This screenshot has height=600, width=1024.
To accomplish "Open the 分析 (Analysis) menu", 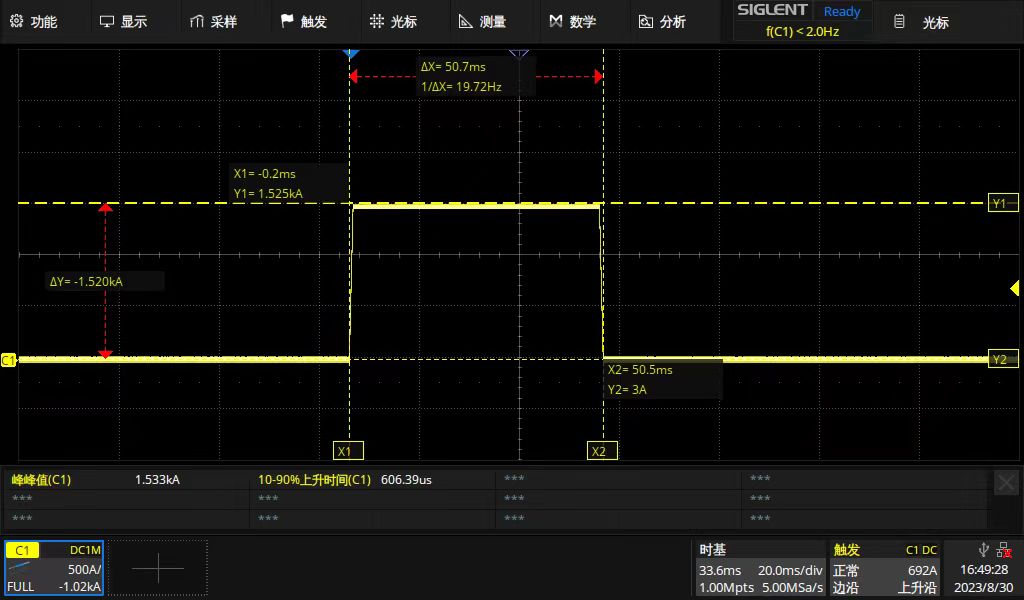I will point(662,21).
